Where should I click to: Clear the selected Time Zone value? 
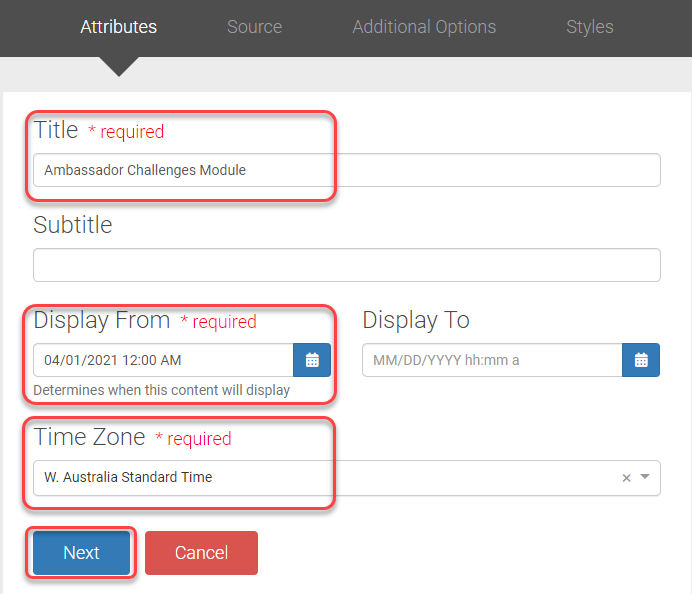[x=626, y=478]
